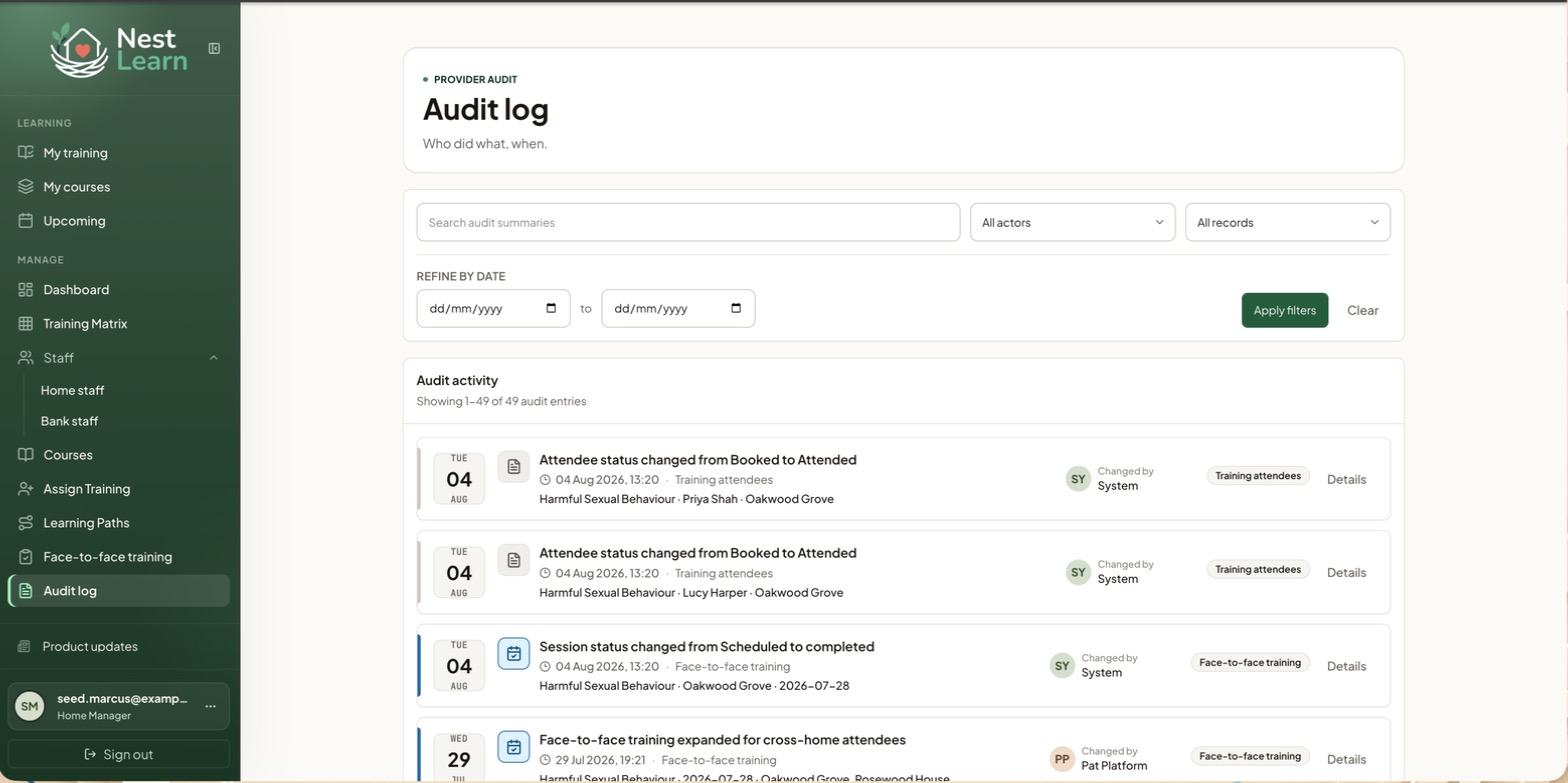Click document icon on Lucy Harper entry

point(513,560)
